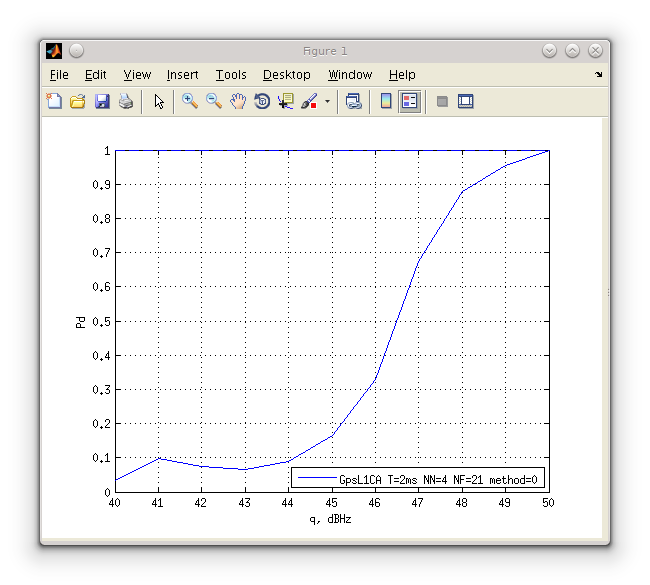Expand the toolbar dock arrow at right of menu bar
Screen dimensions: 650x585
pyautogui.click(x=599, y=75)
